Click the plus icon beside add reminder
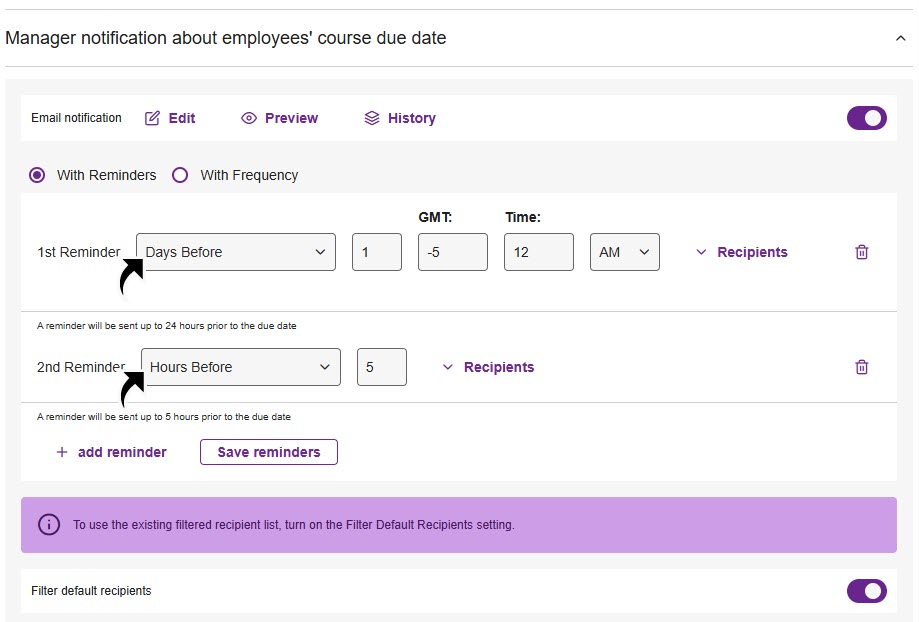919x622 pixels. point(62,452)
